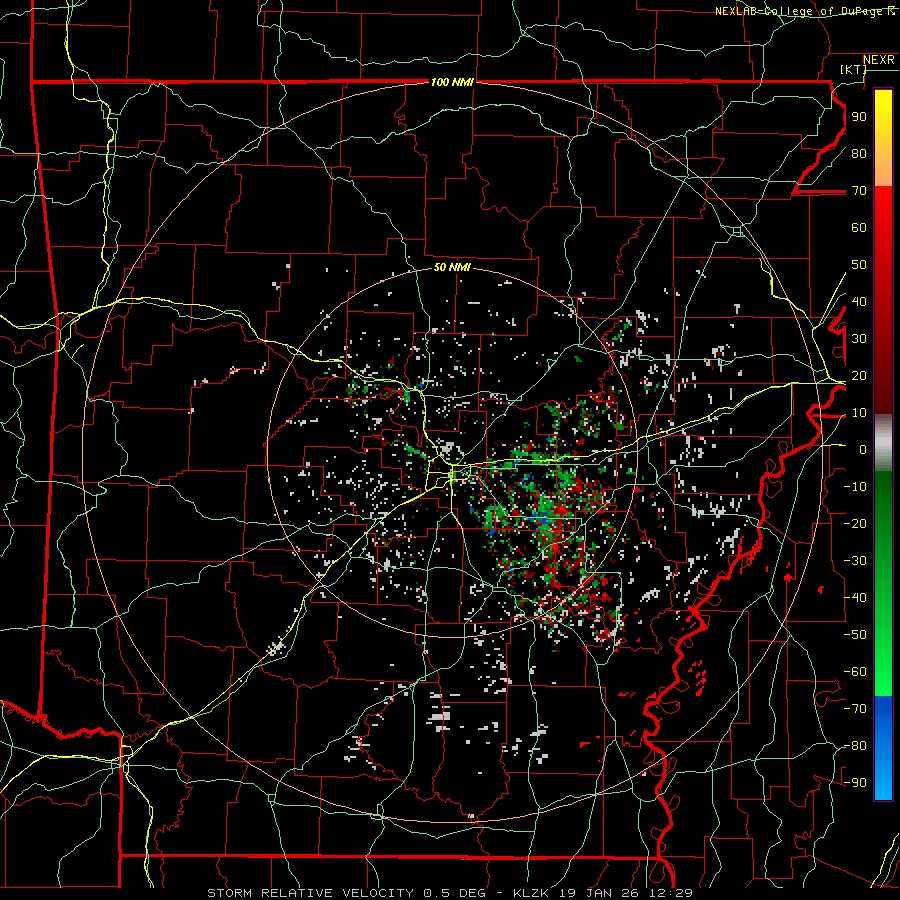Click the STORM RELATIVE VELOCITY caption text

311,893
